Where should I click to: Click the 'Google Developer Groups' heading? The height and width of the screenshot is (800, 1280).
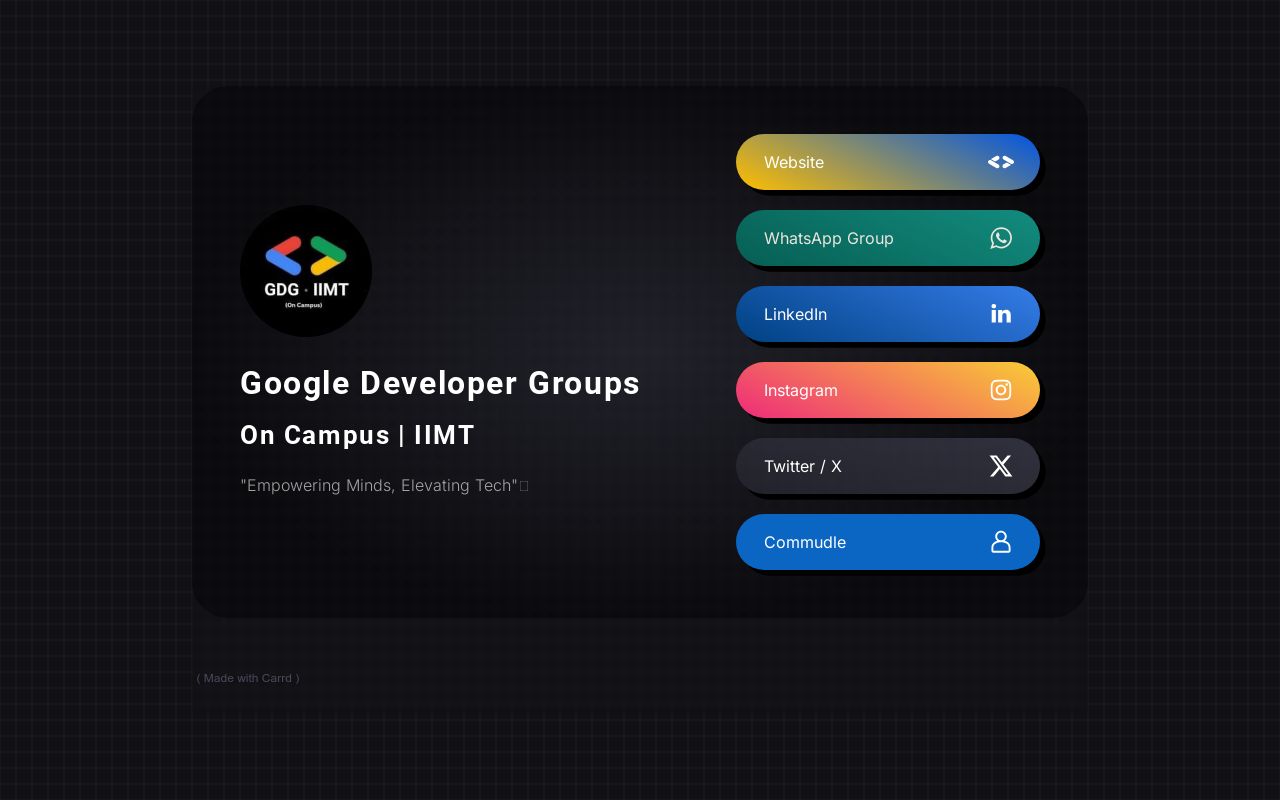(439, 383)
